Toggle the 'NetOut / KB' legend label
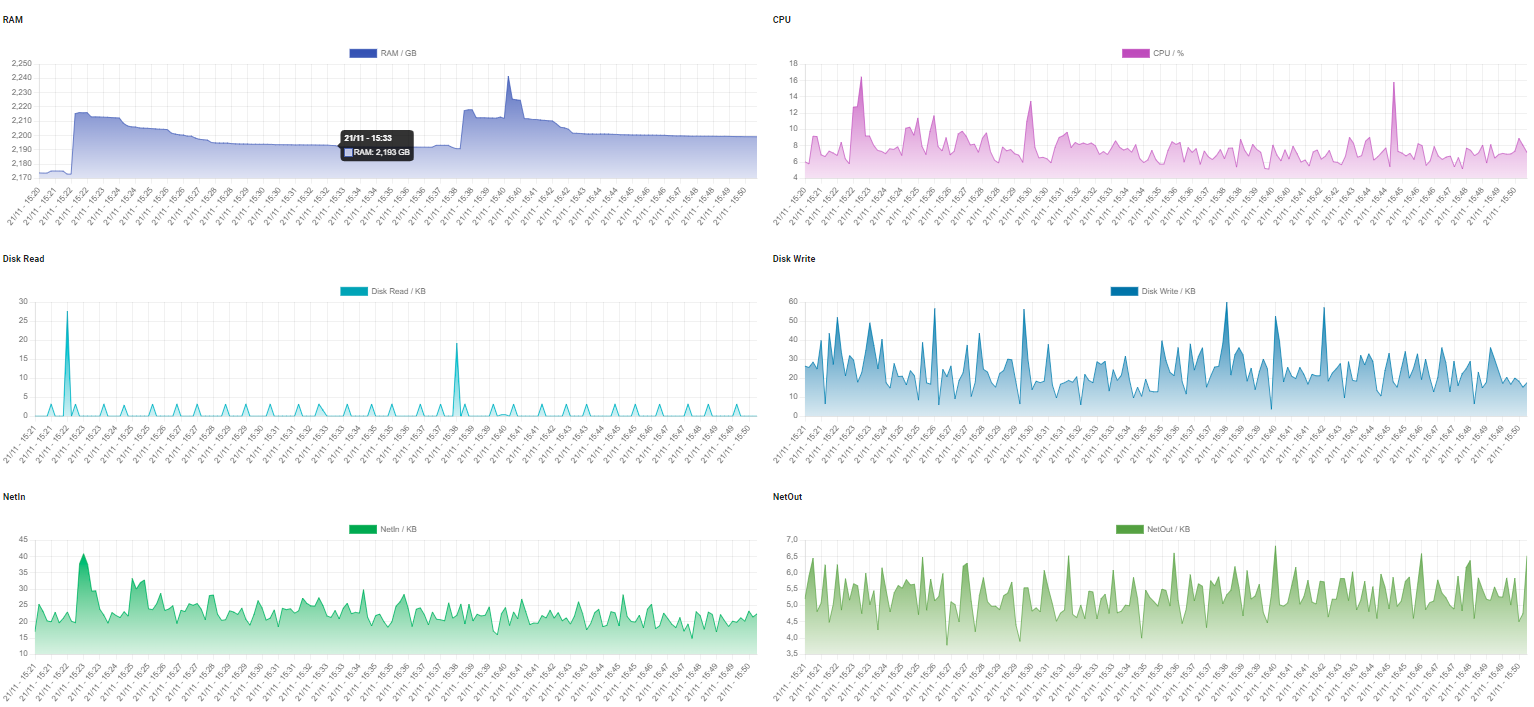Screen dimensions: 1534x707 tap(1168, 529)
